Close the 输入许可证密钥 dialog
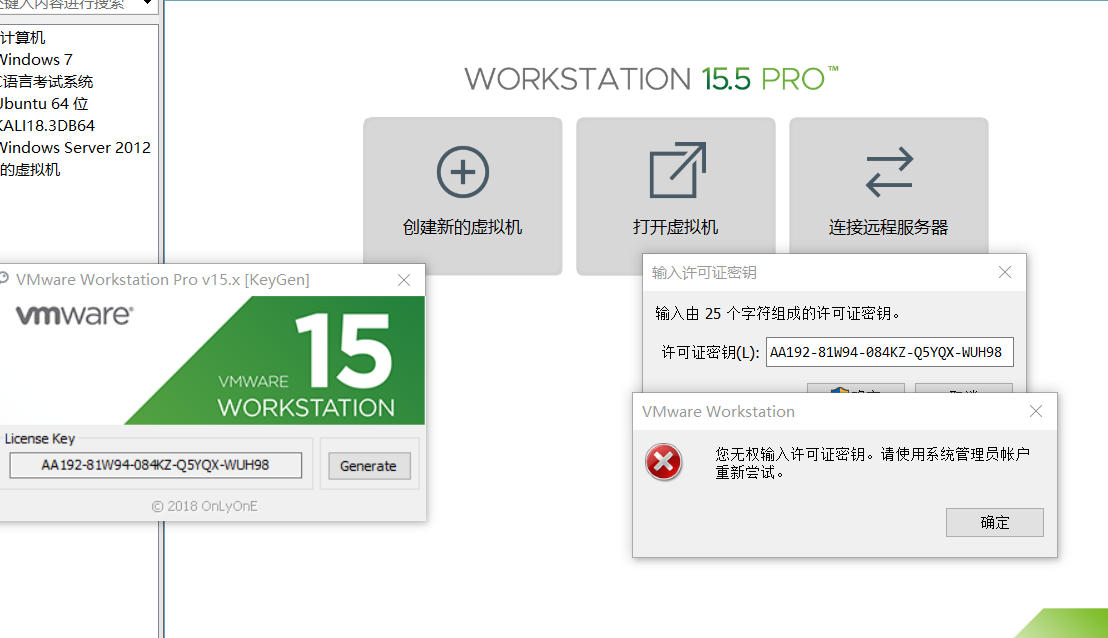This screenshot has width=1108, height=638. click(x=1005, y=272)
